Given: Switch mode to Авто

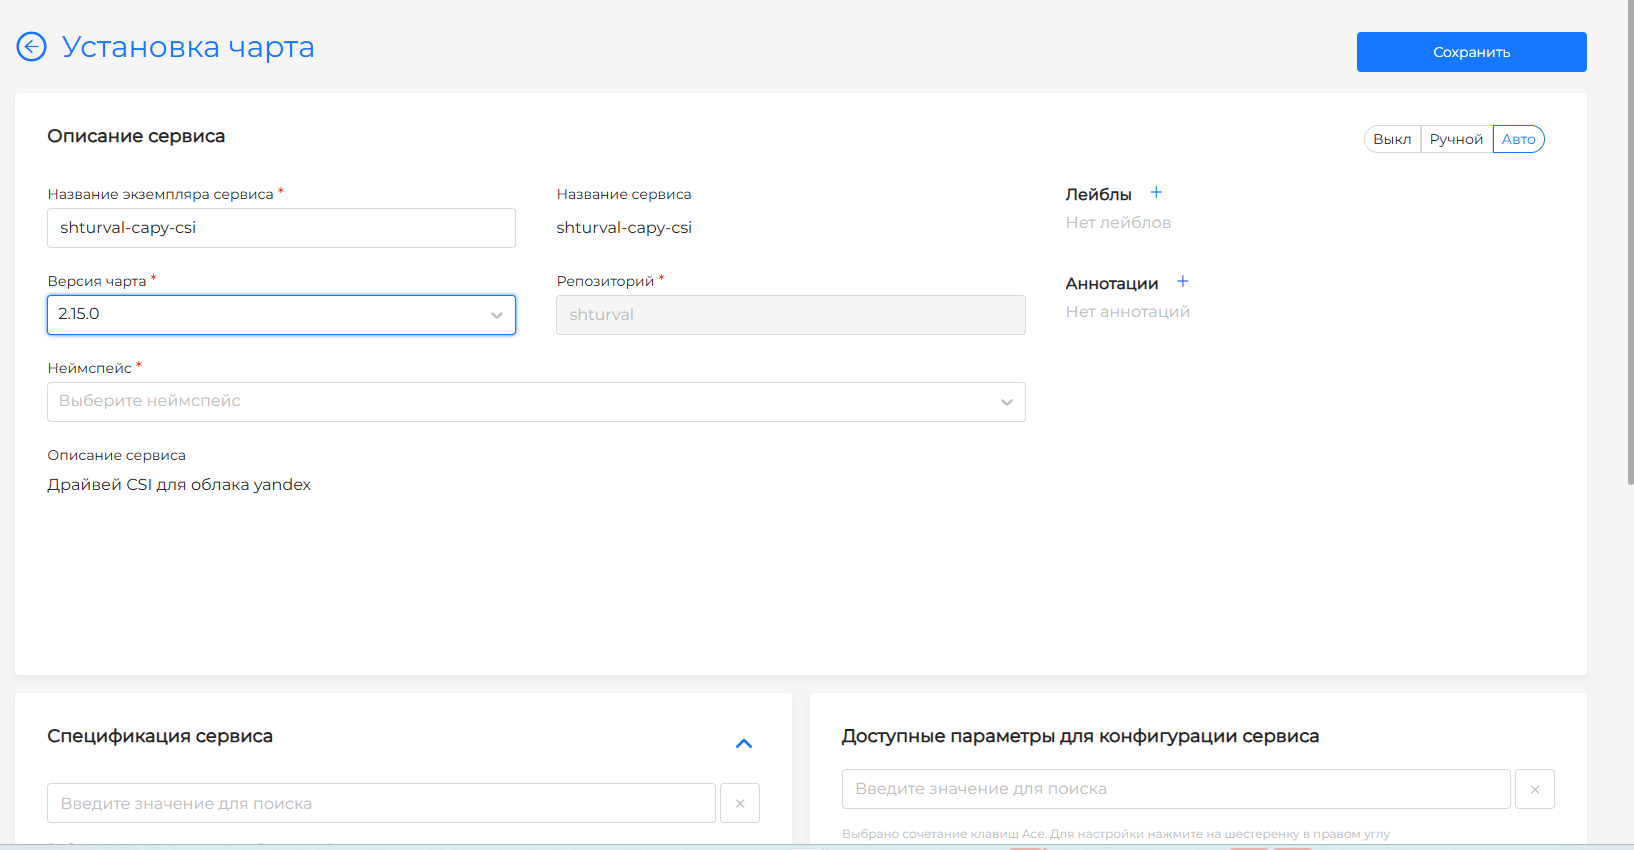Looking at the screenshot, I should pyautogui.click(x=1518, y=139).
